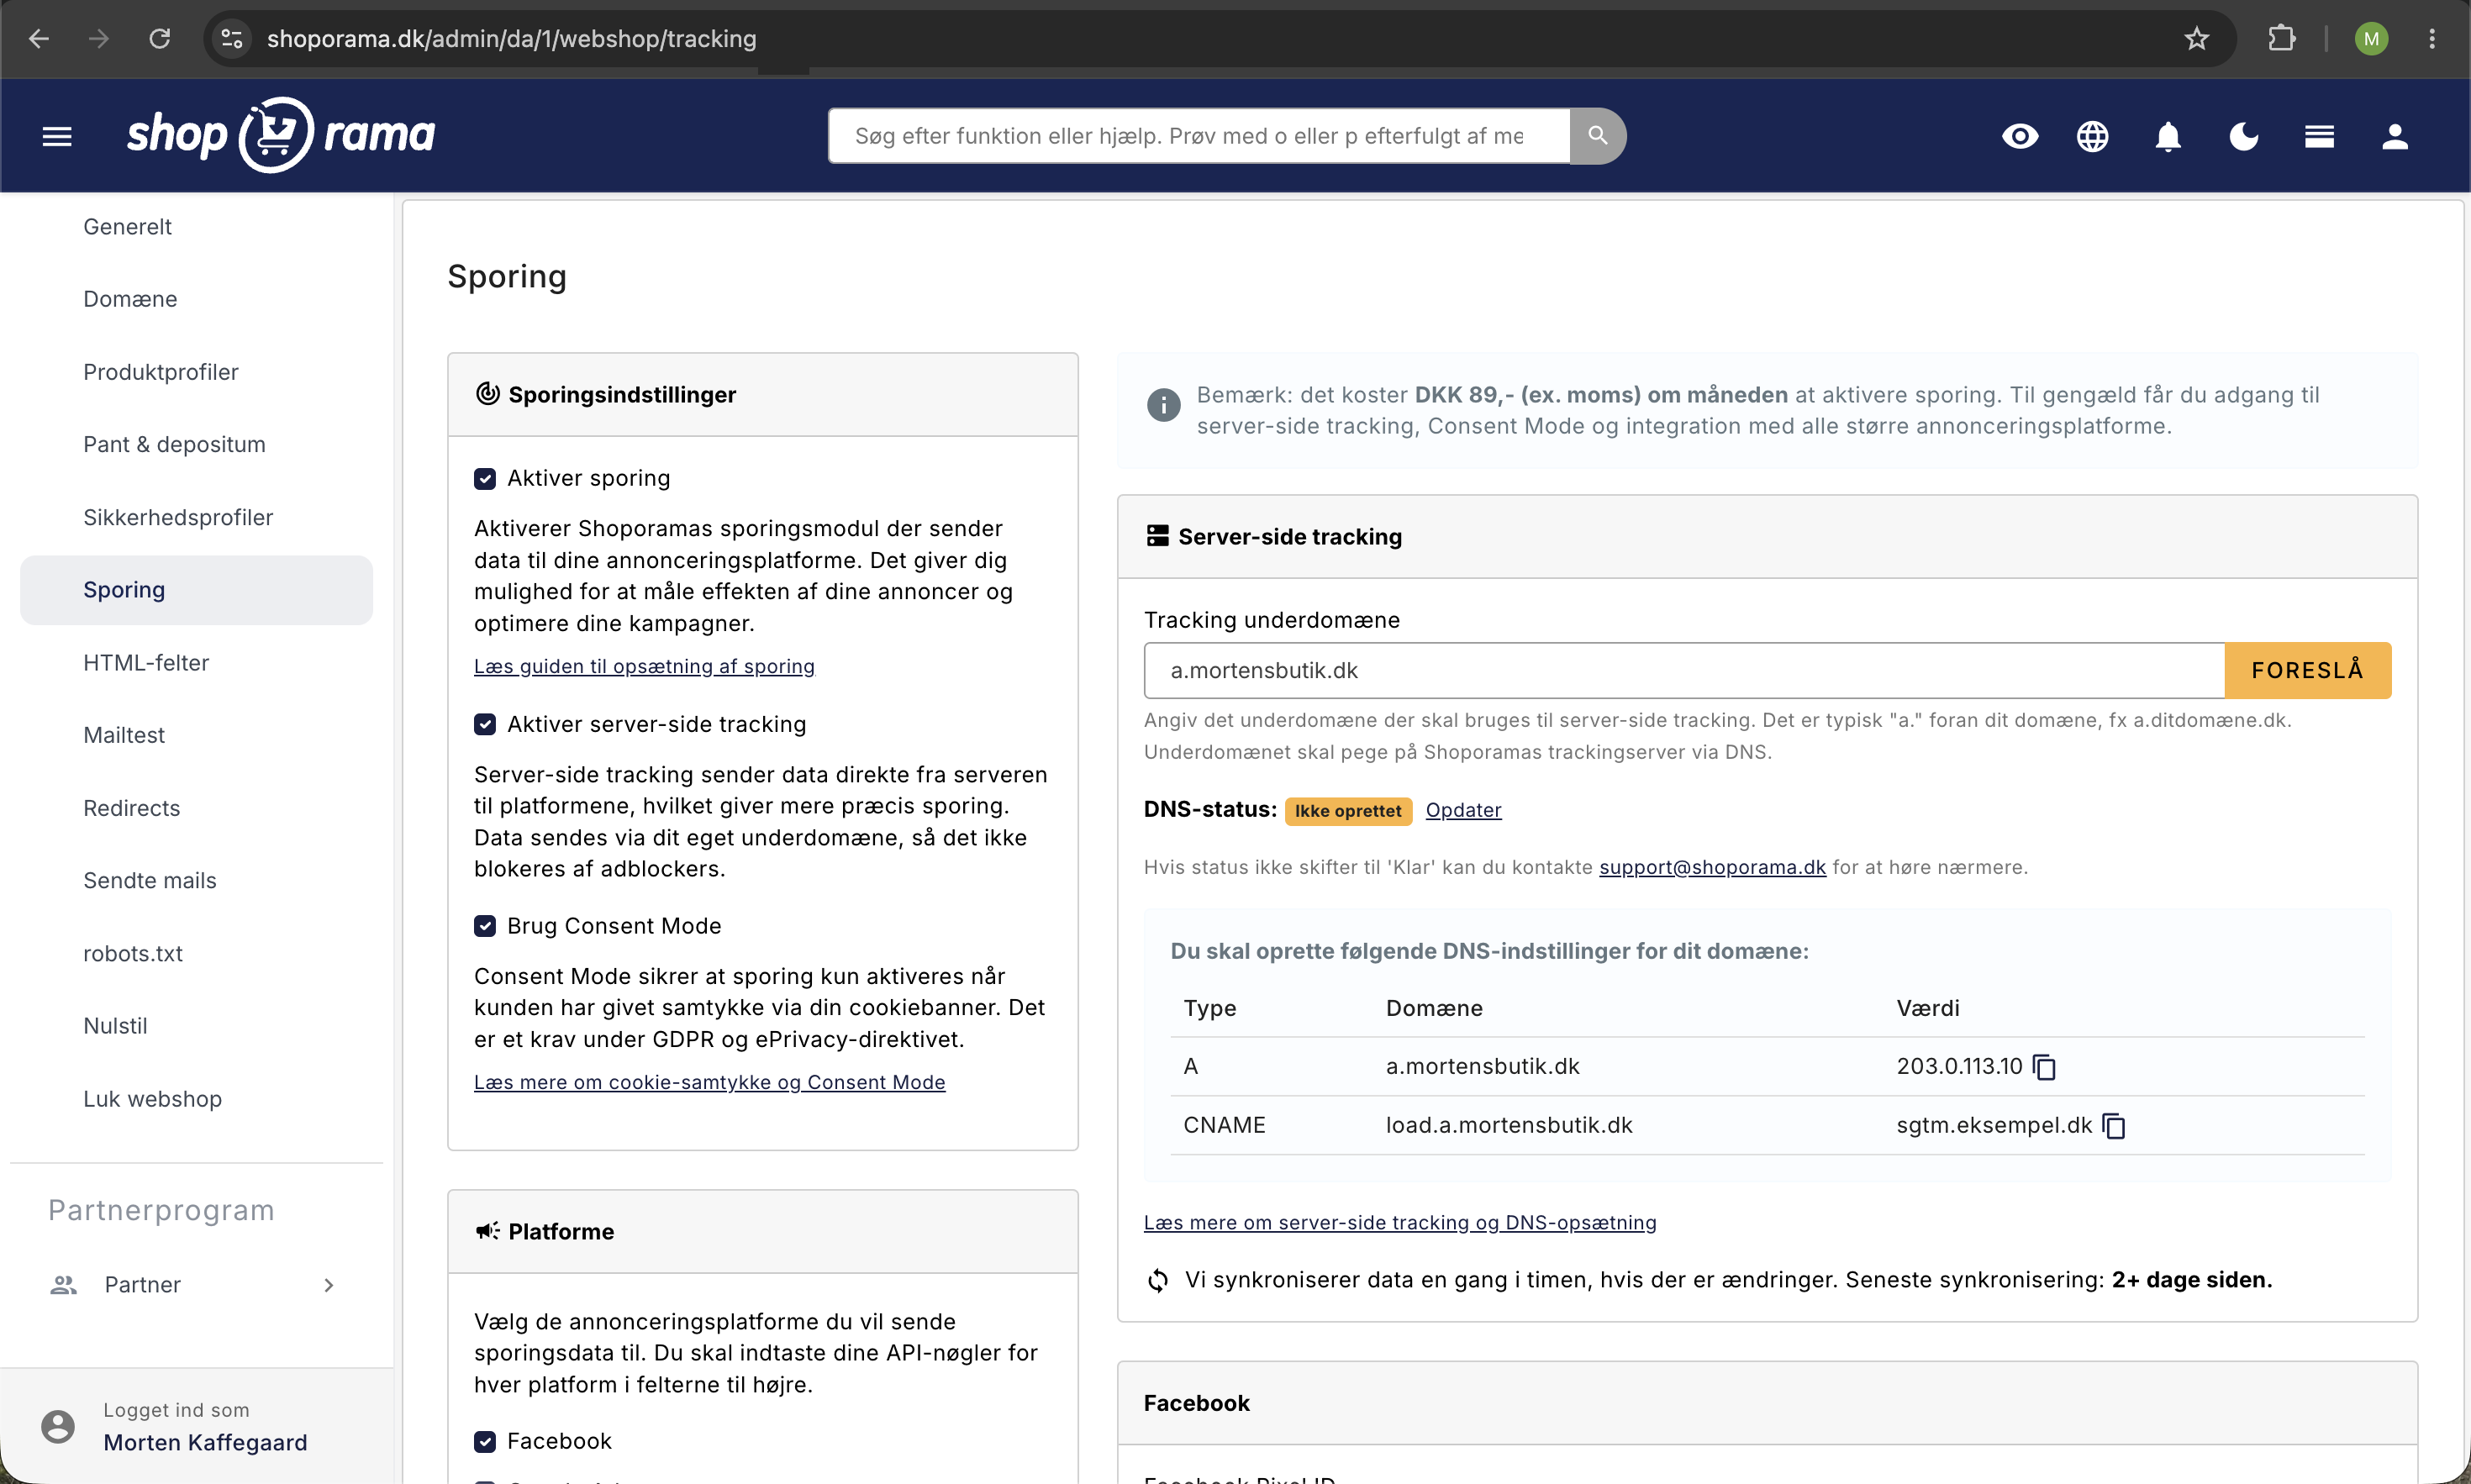Copy the 203.0.113.10 value

point(2044,1067)
